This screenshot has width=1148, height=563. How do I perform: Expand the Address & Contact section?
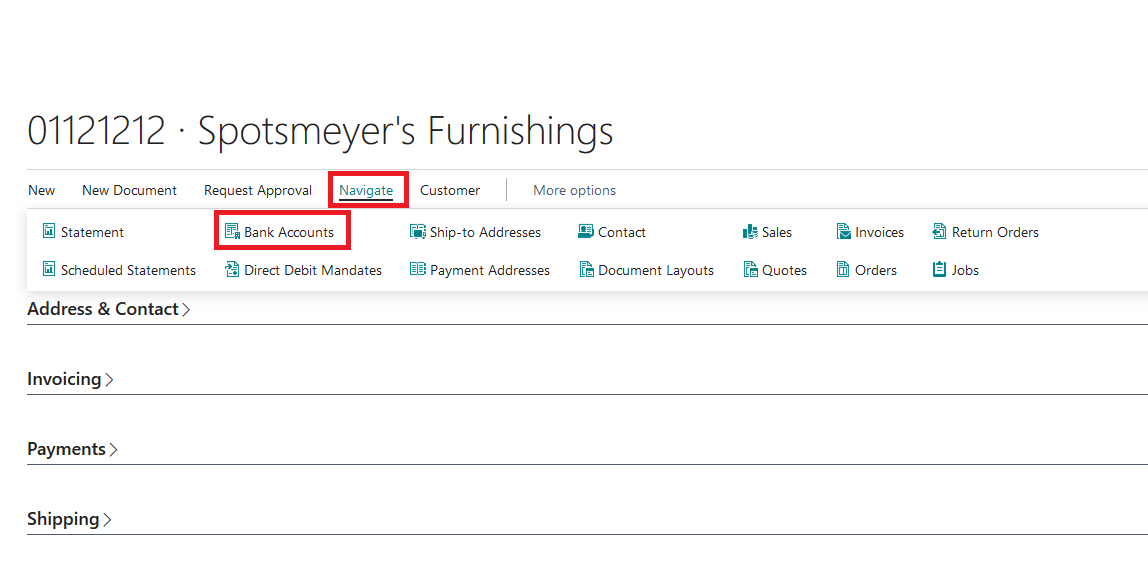(x=109, y=309)
